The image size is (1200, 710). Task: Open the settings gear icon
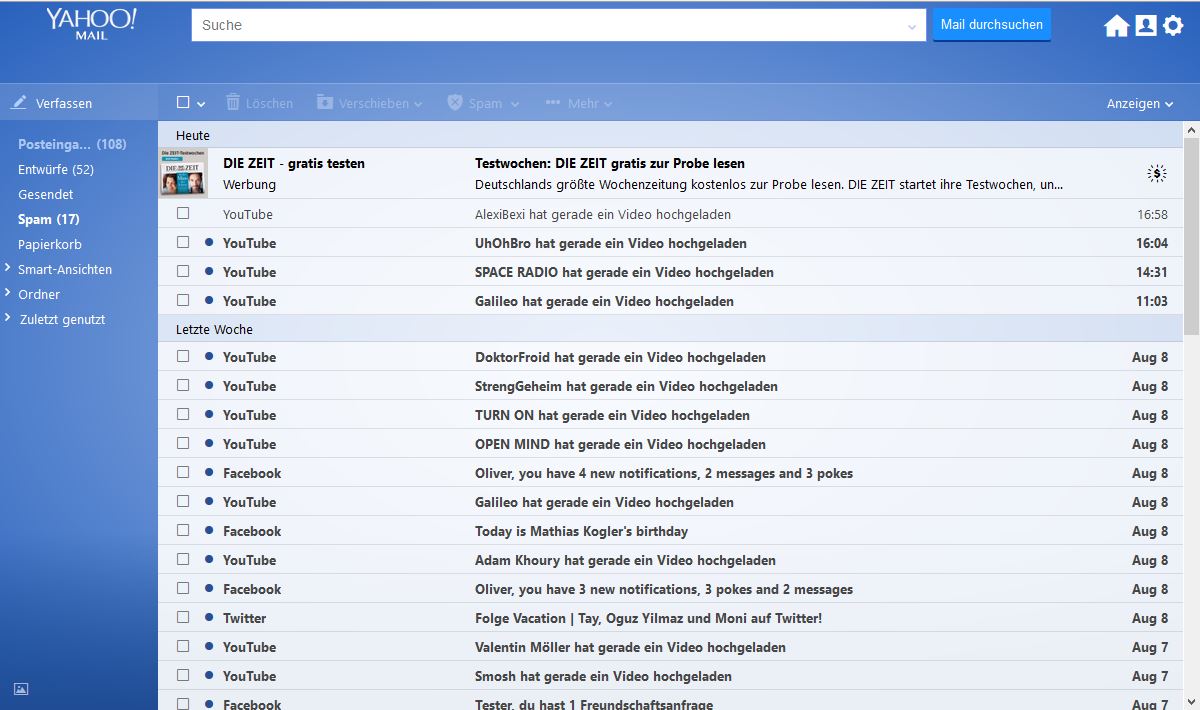click(1173, 26)
